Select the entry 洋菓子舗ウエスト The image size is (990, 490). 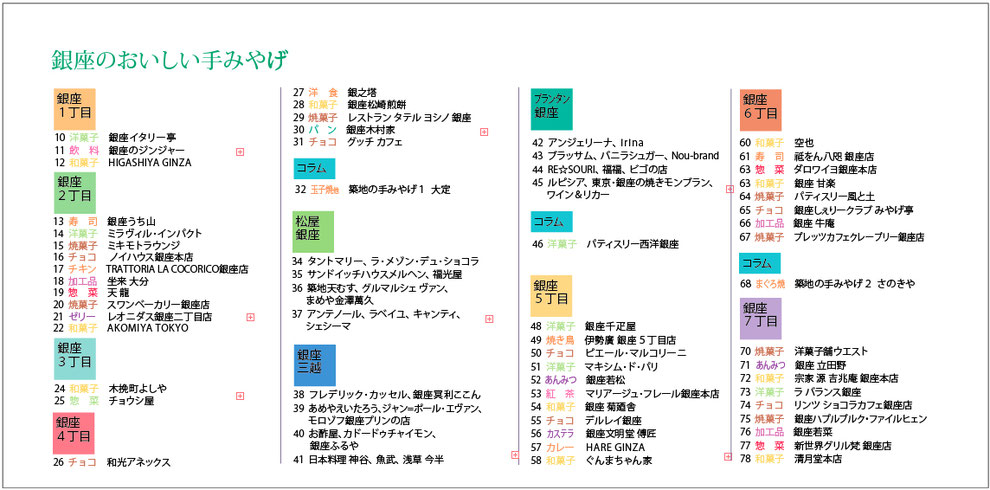pos(831,351)
